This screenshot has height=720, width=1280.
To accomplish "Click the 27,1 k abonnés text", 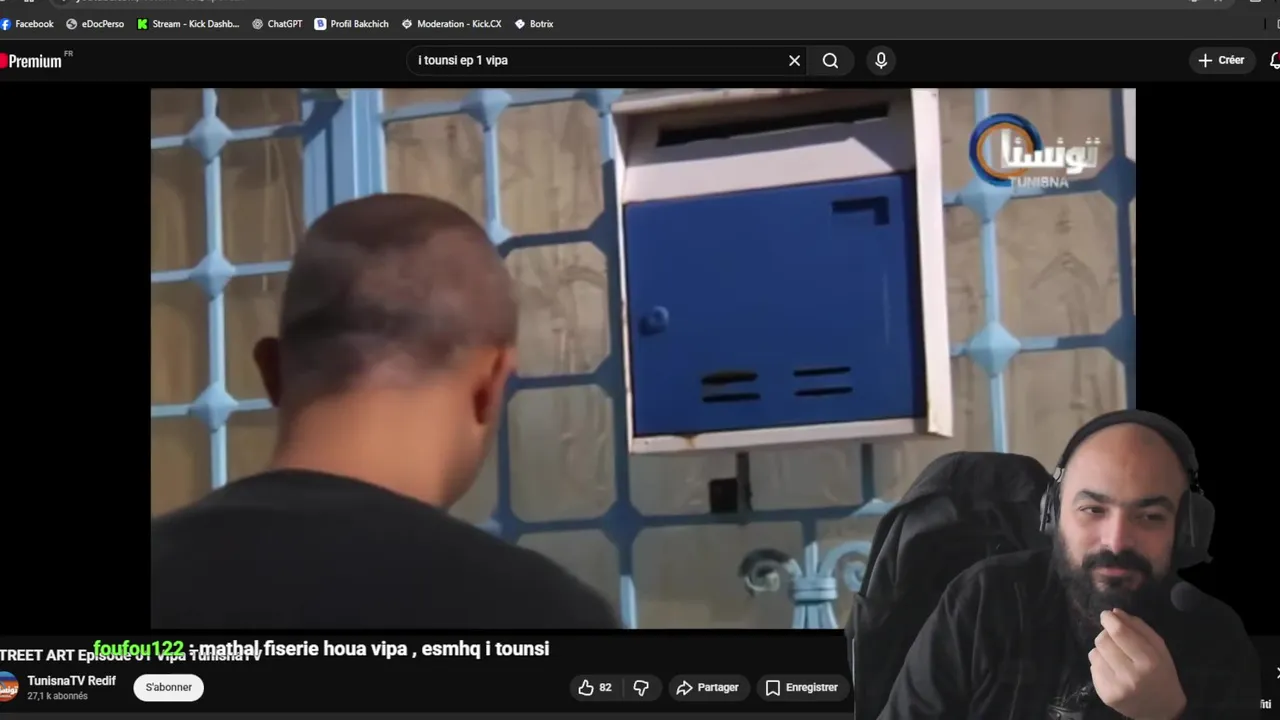I will point(58,696).
